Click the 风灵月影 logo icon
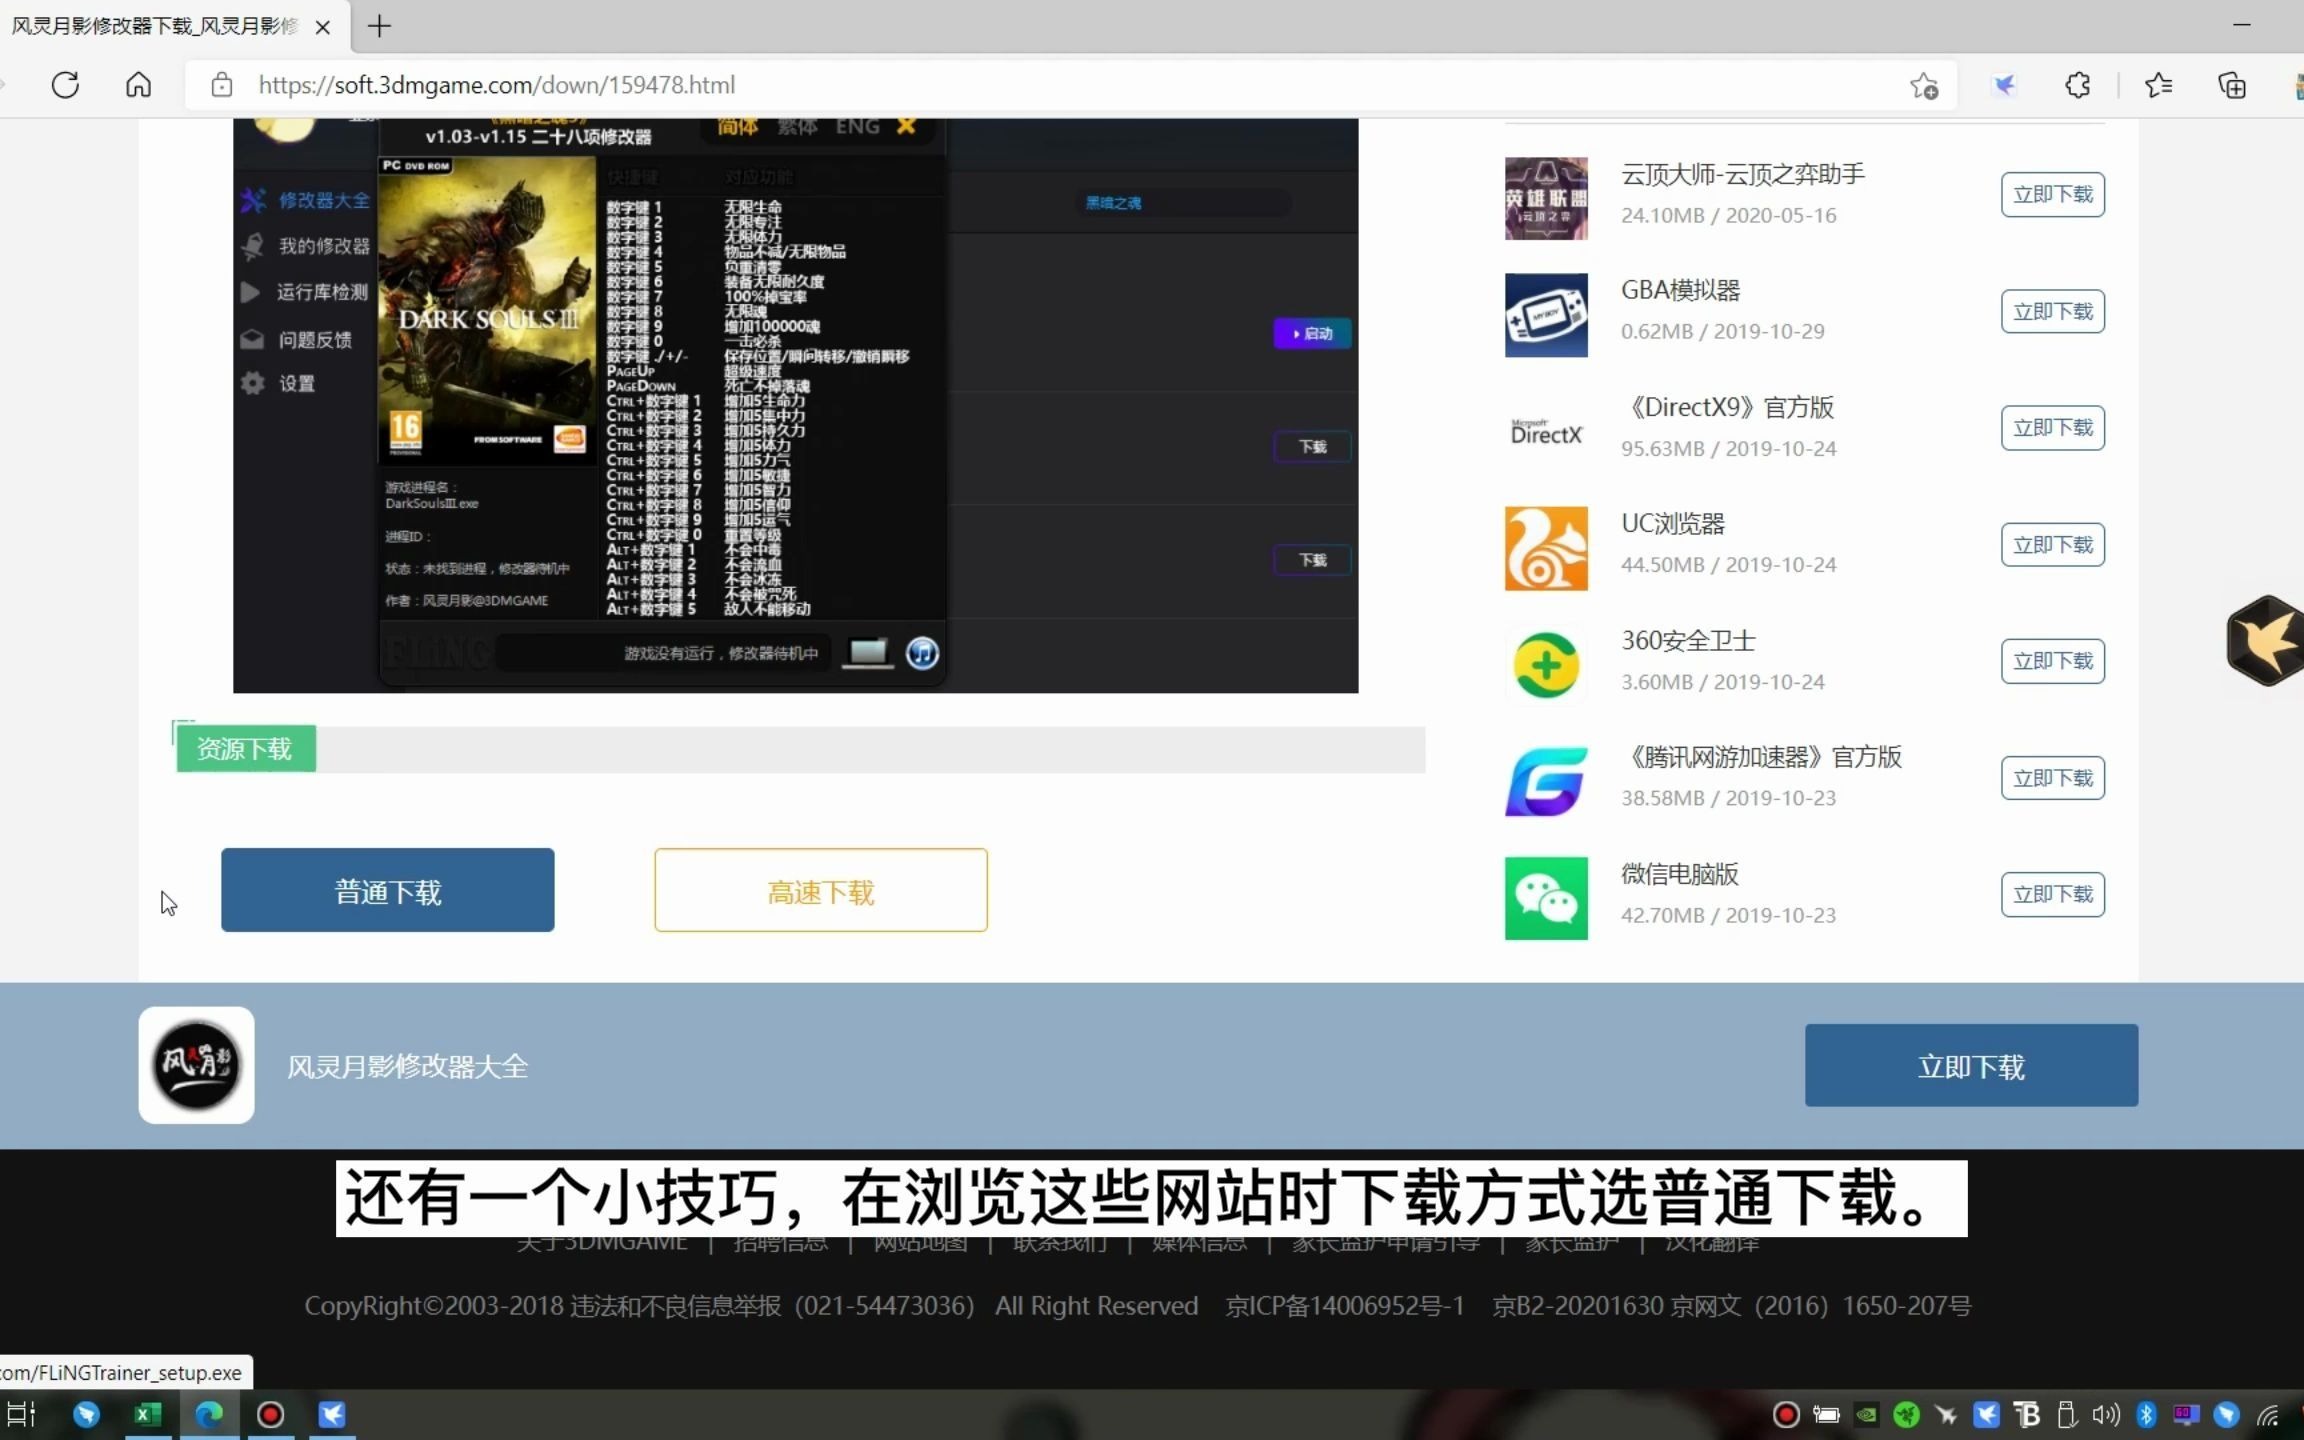The image size is (2304, 1440). coord(196,1065)
